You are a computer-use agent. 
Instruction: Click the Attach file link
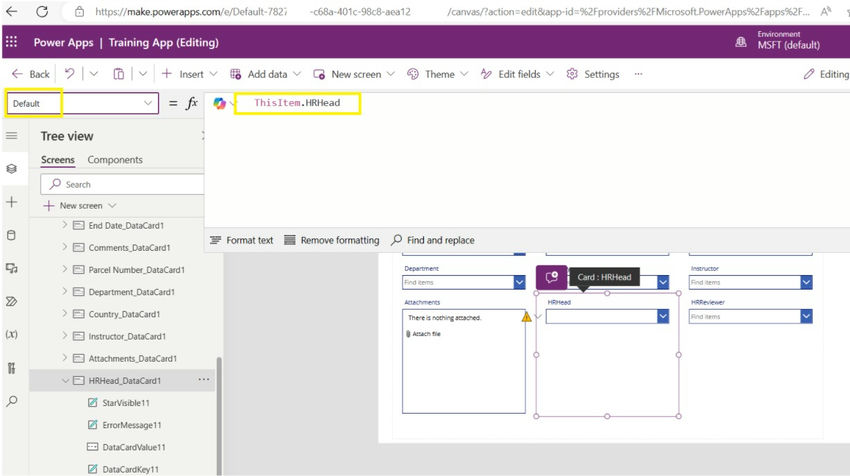(426, 334)
